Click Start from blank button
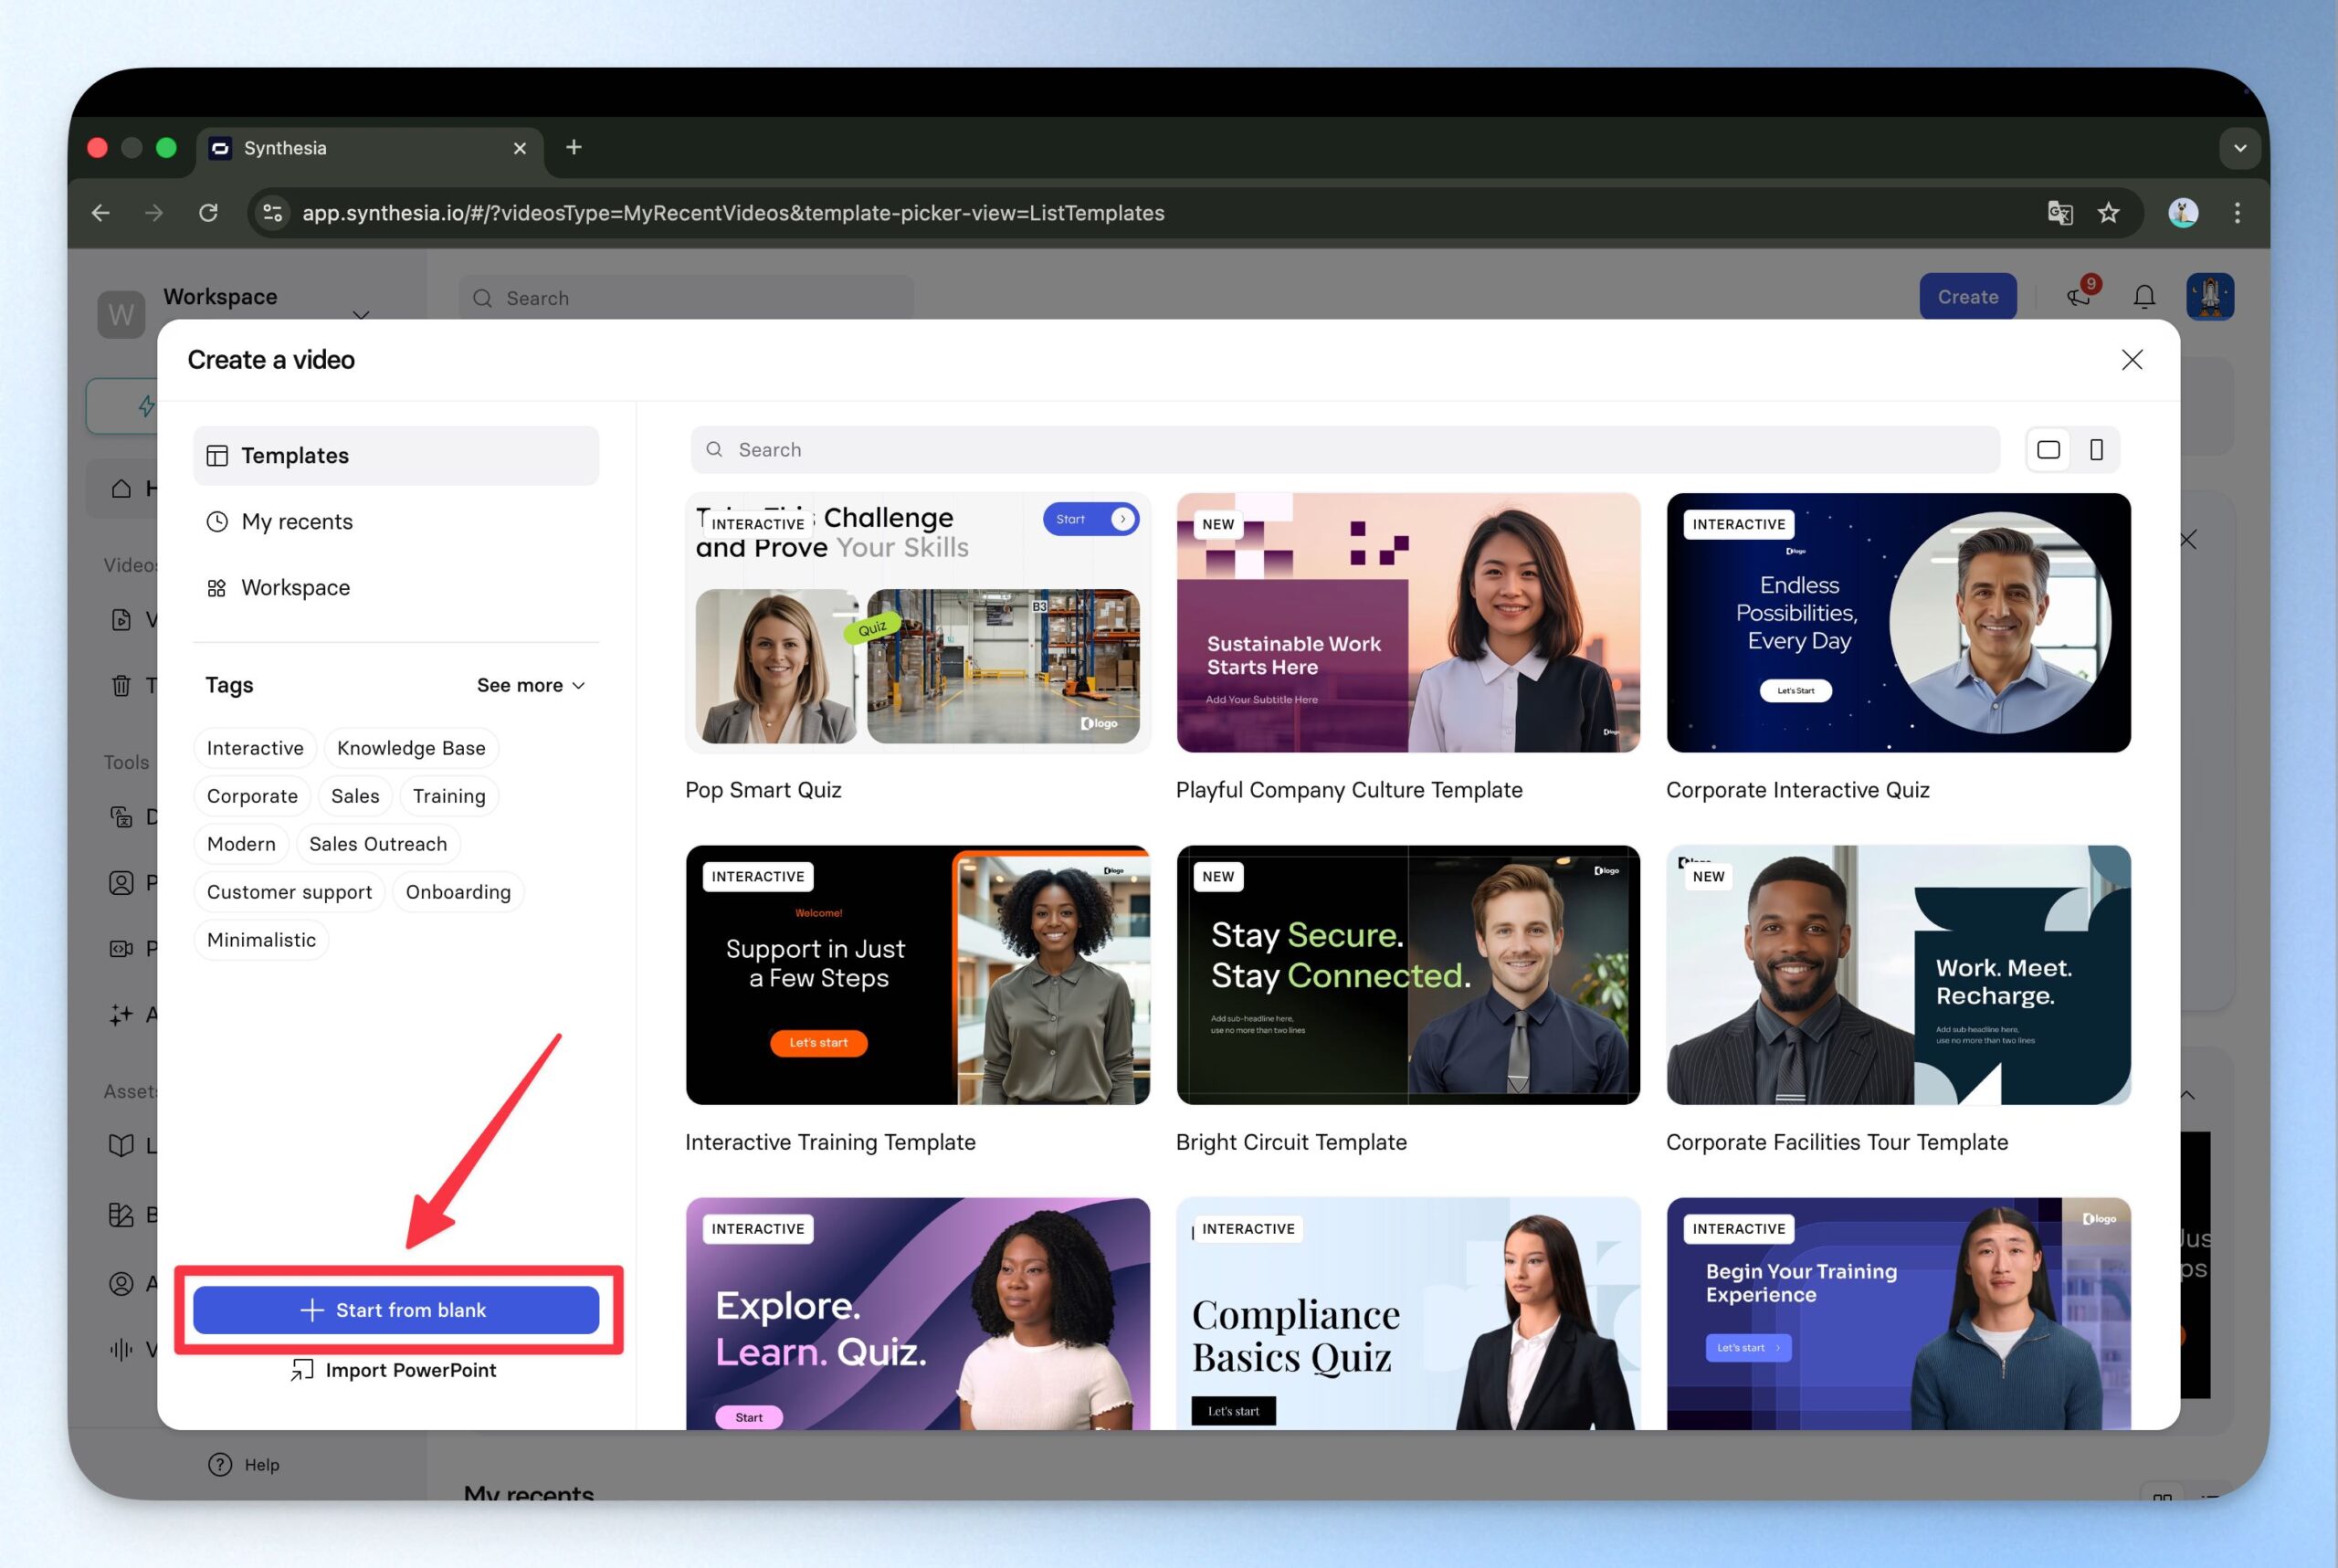The width and height of the screenshot is (2338, 1568). 396,1310
